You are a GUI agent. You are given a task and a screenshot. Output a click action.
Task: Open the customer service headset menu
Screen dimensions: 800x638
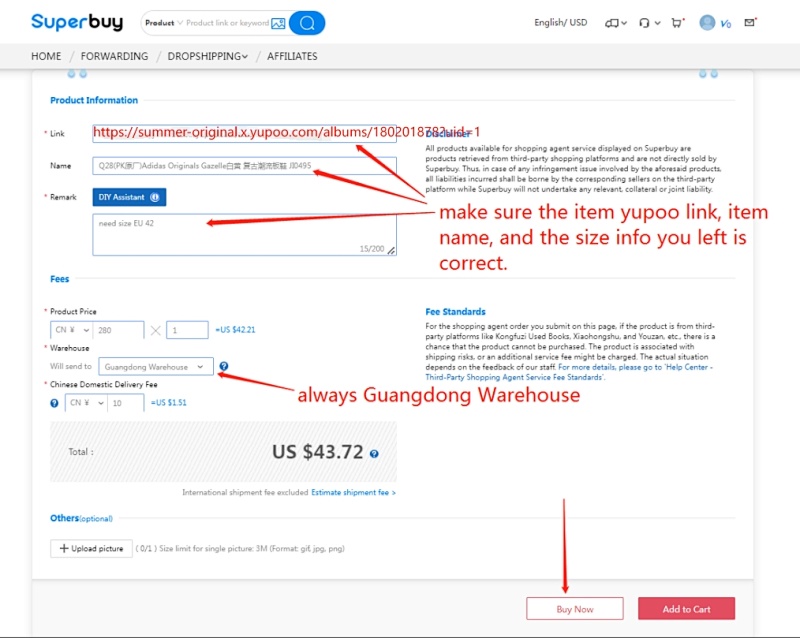(x=649, y=23)
